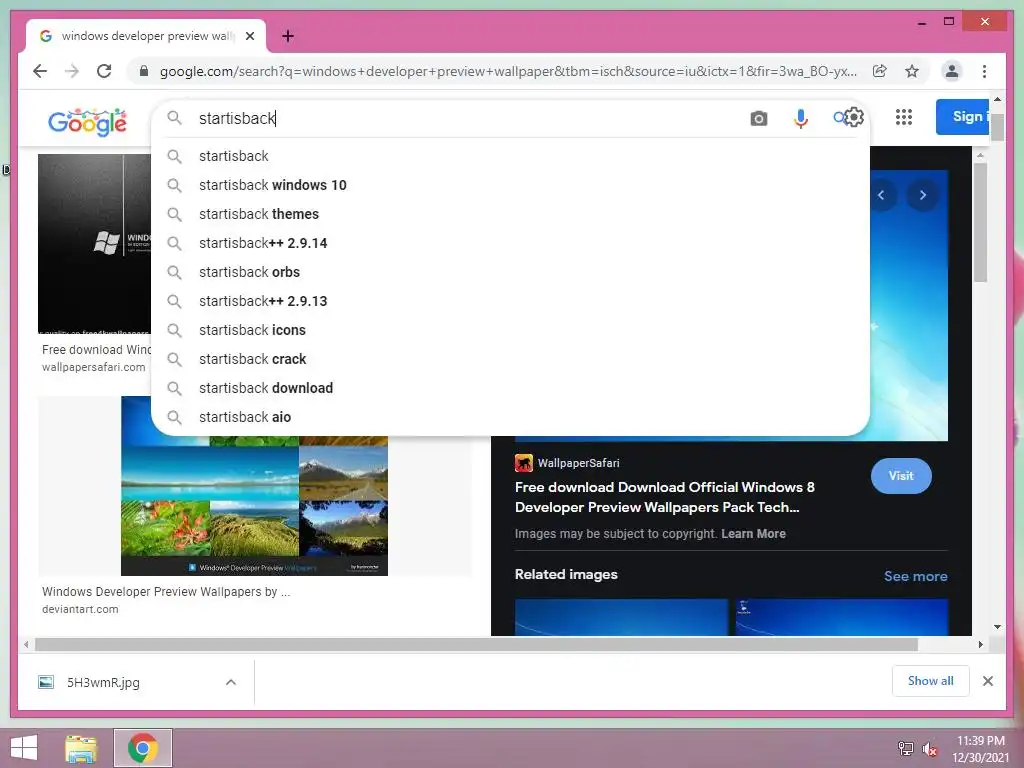1024x768 pixels.
Task: Bookmark this page with the star
Action: [x=912, y=71]
